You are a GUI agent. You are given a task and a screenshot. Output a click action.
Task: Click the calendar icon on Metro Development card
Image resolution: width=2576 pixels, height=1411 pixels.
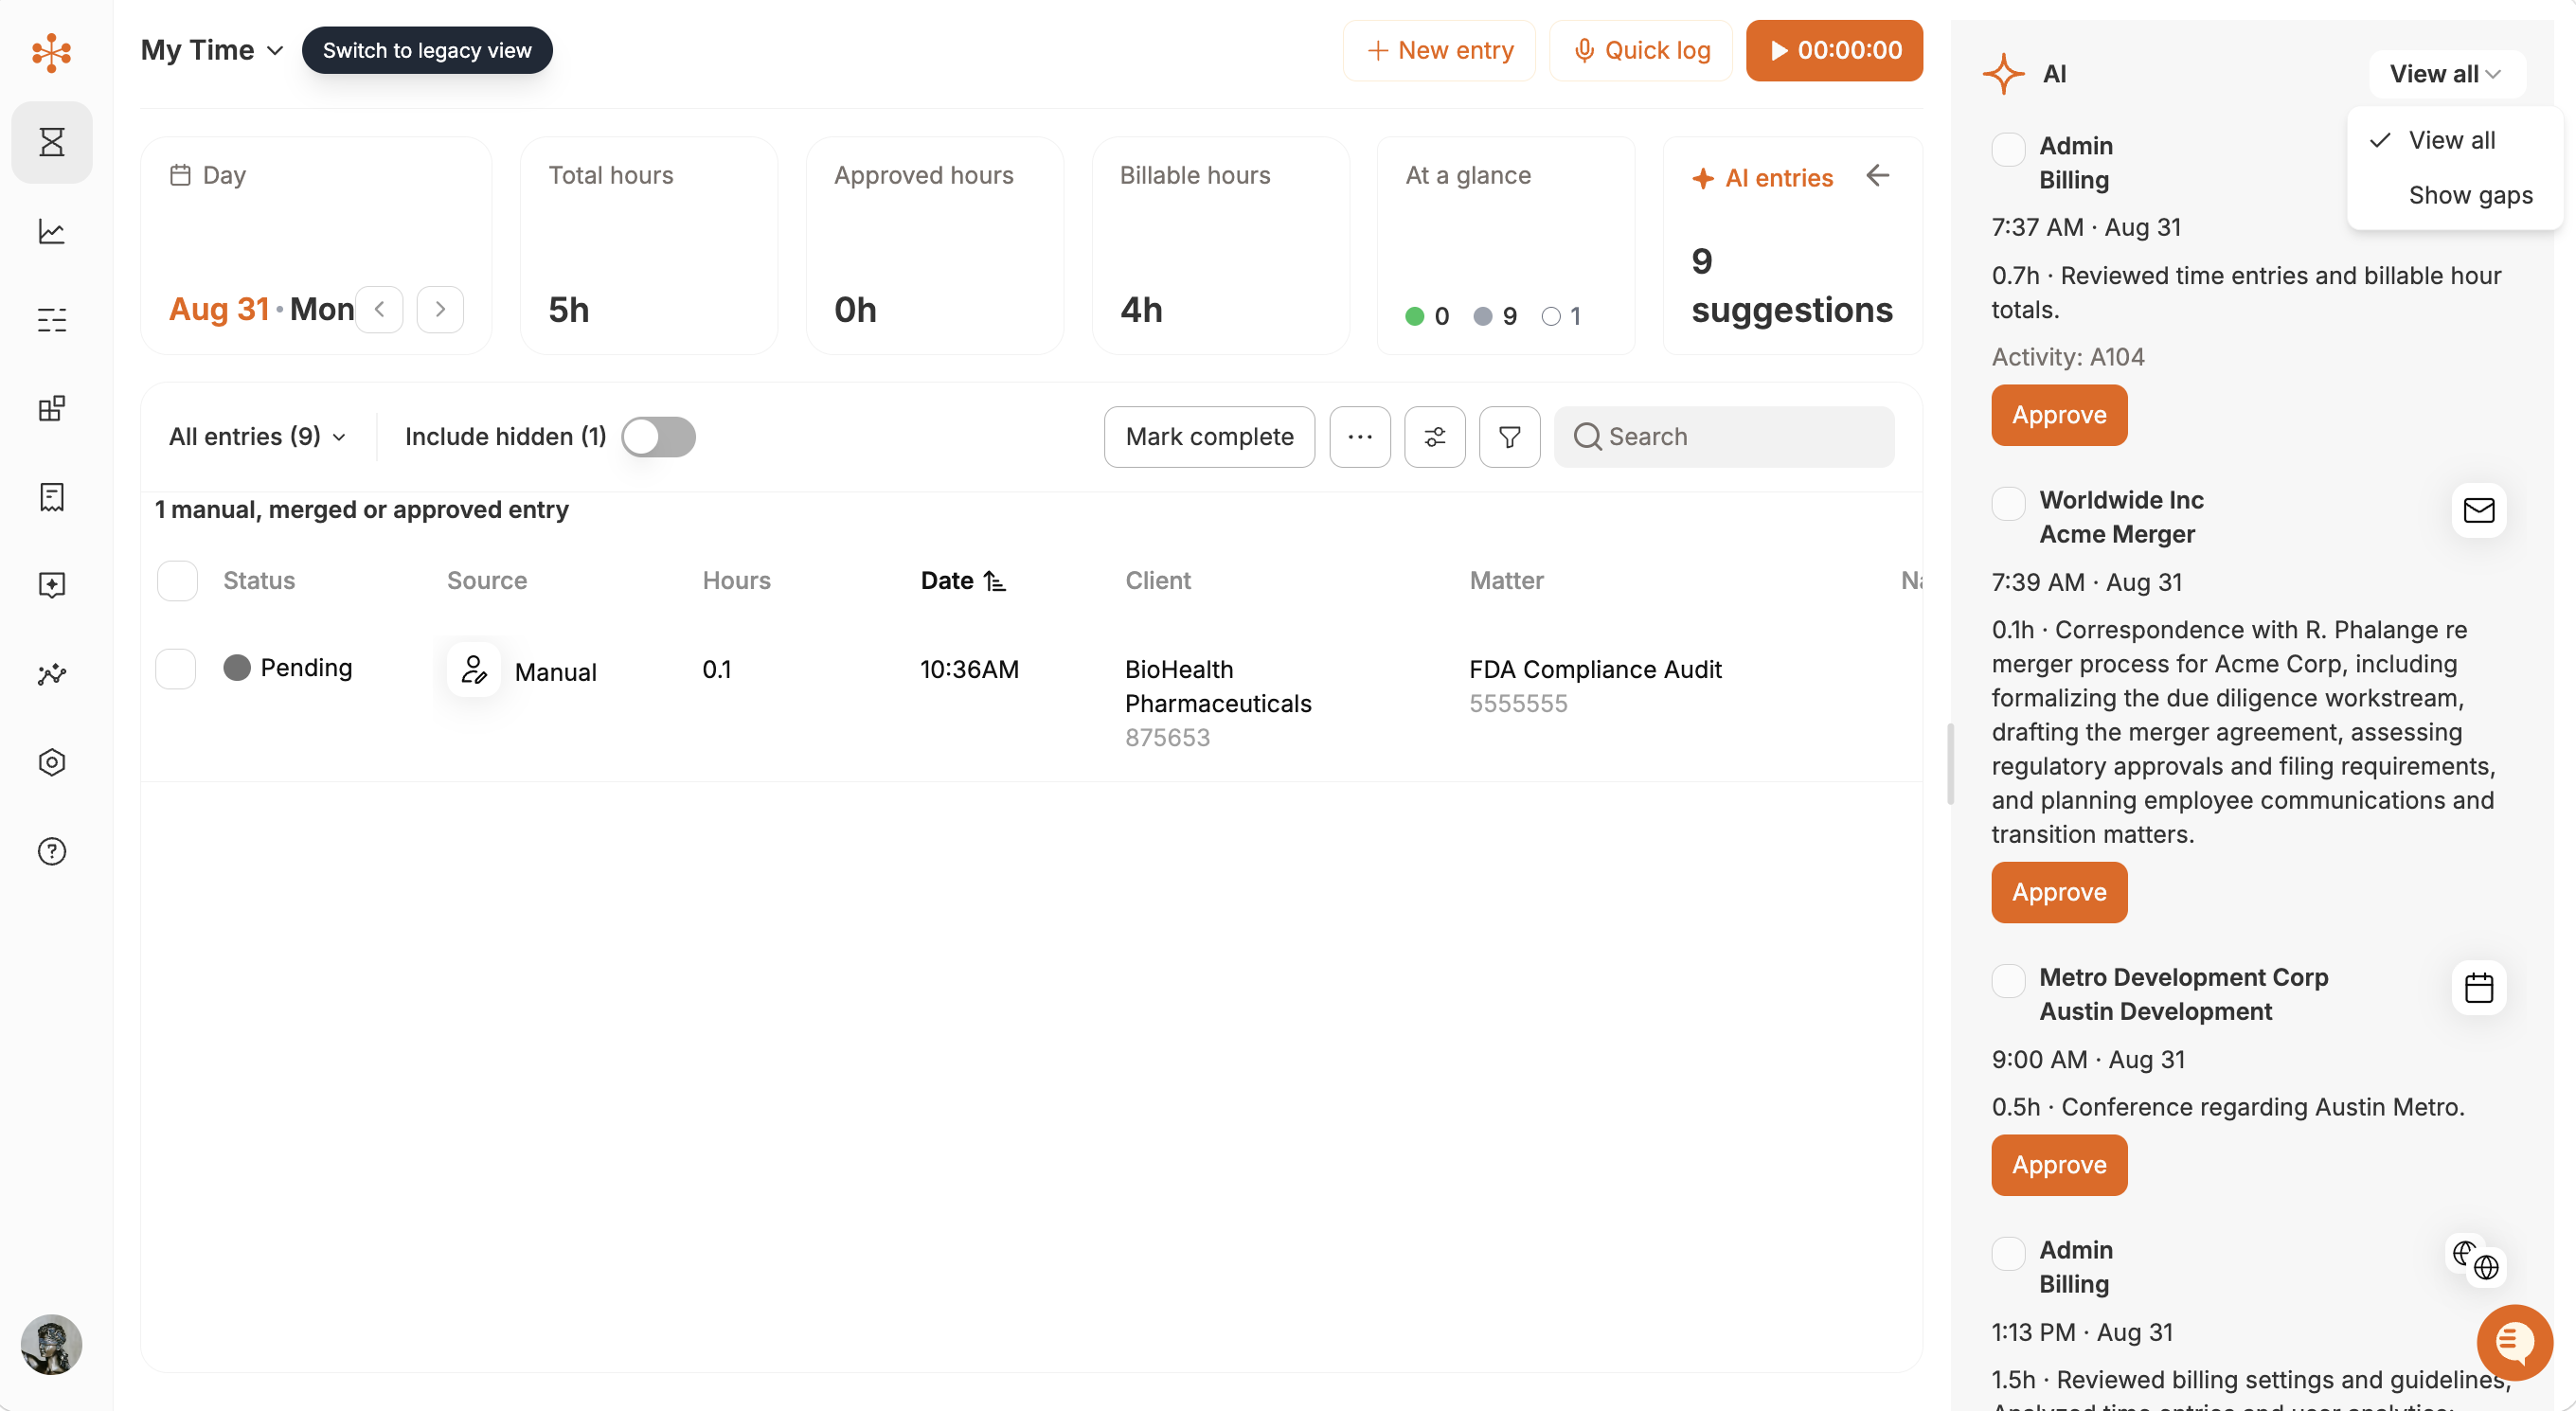pyautogui.click(x=2478, y=988)
